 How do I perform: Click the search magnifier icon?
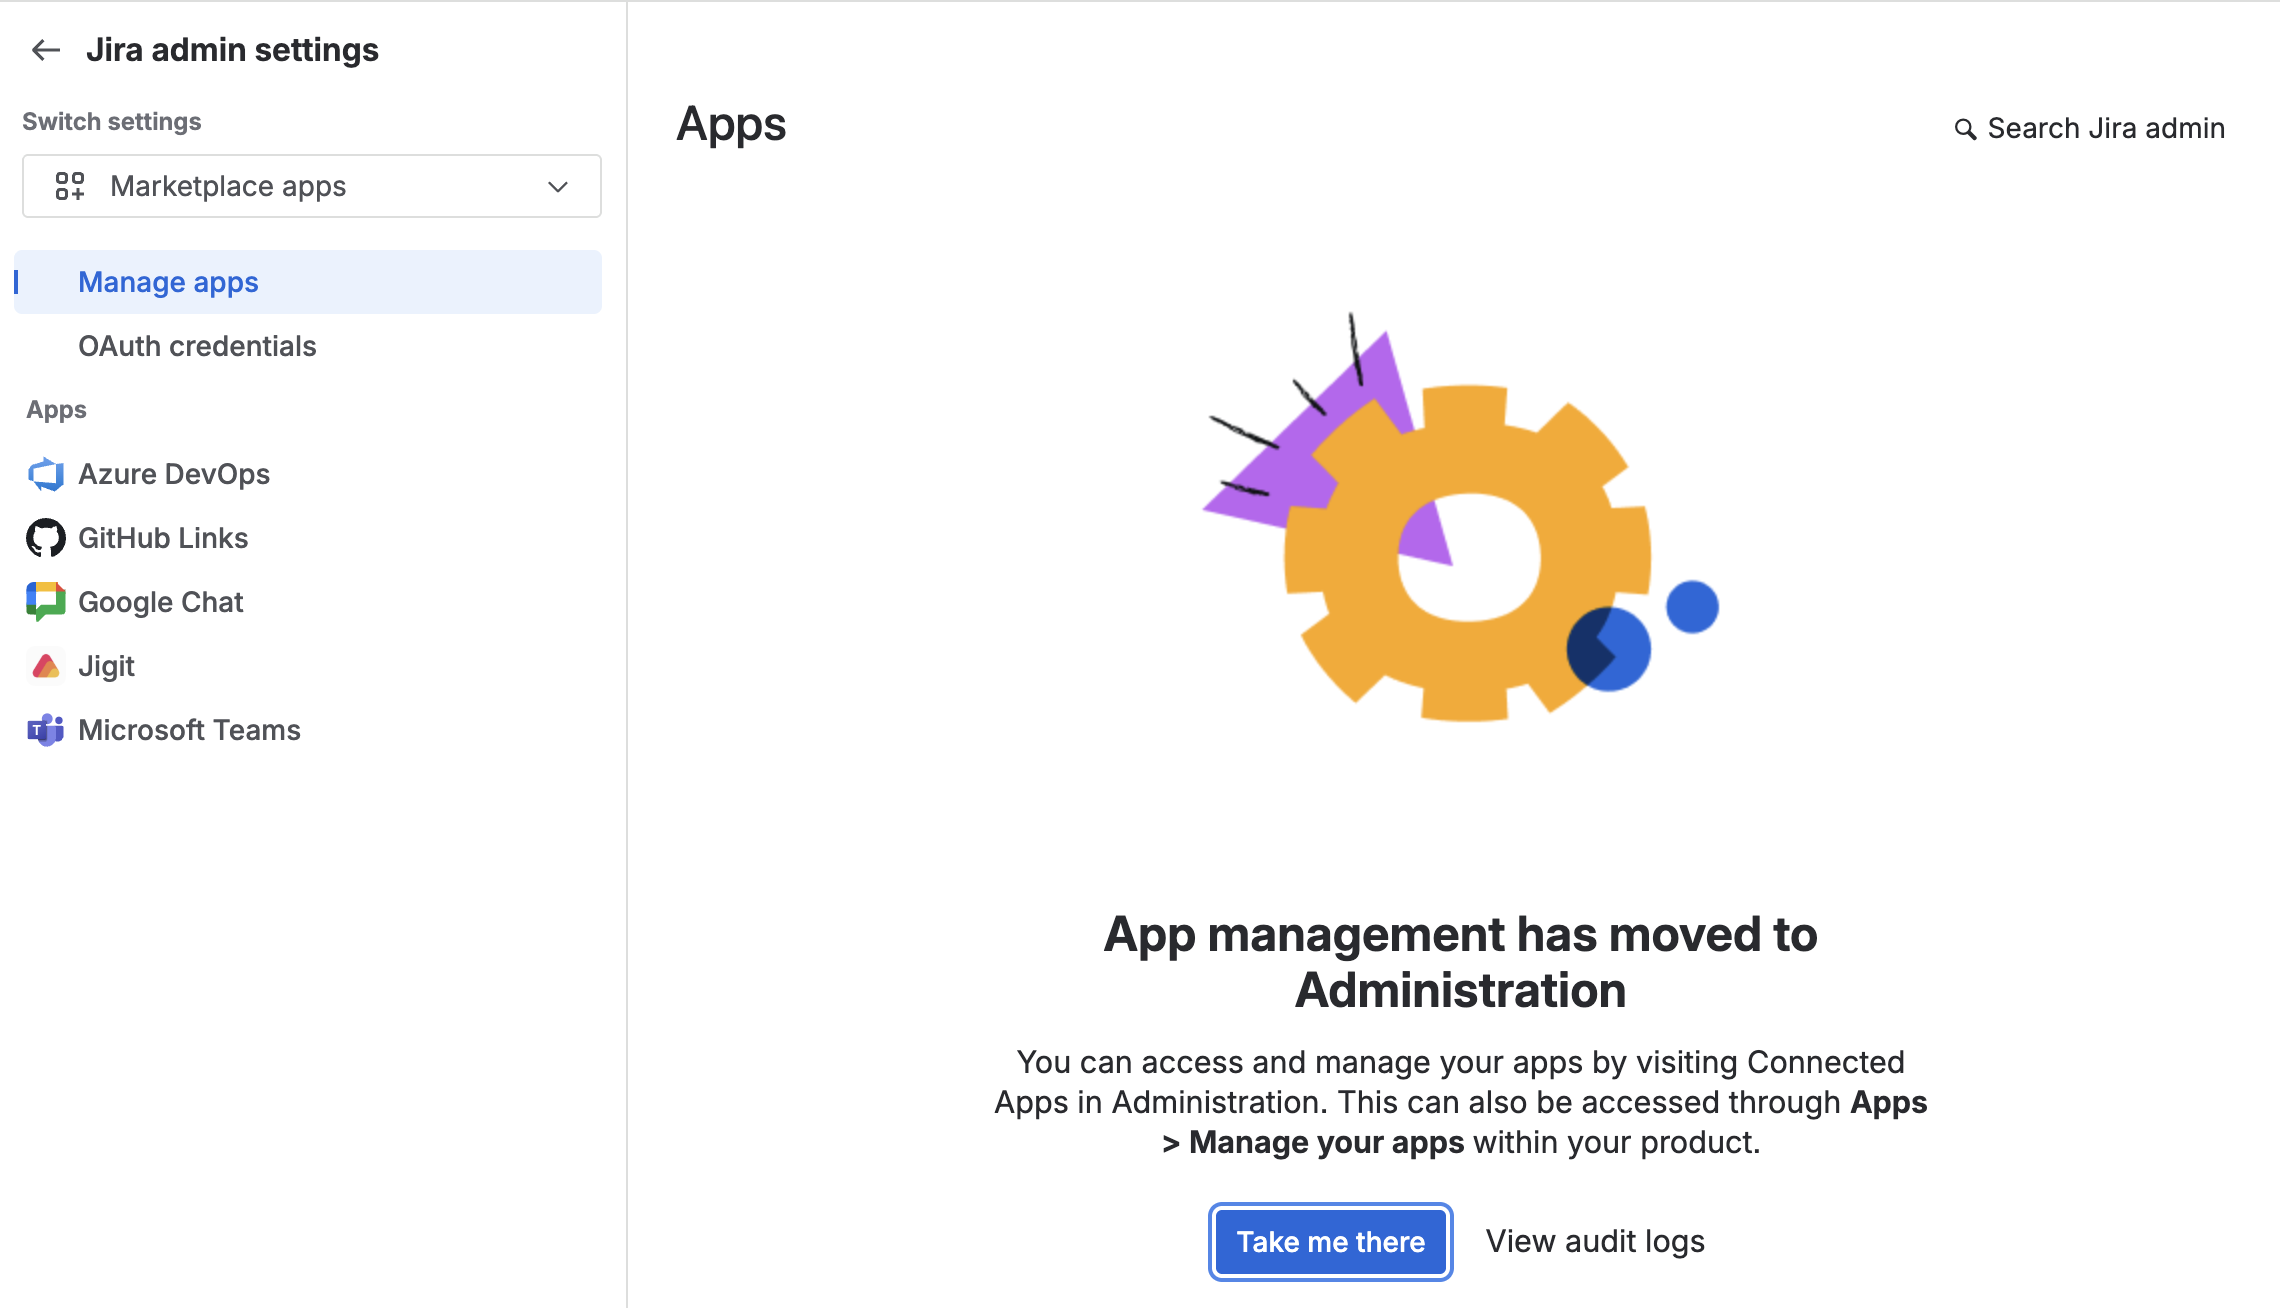click(x=1965, y=129)
